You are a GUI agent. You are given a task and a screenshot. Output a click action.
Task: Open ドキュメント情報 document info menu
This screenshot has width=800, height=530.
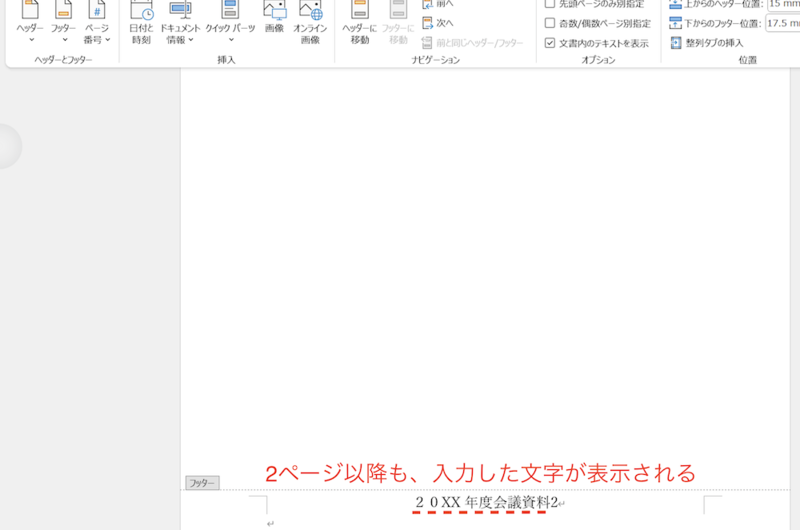tap(180, 22)
